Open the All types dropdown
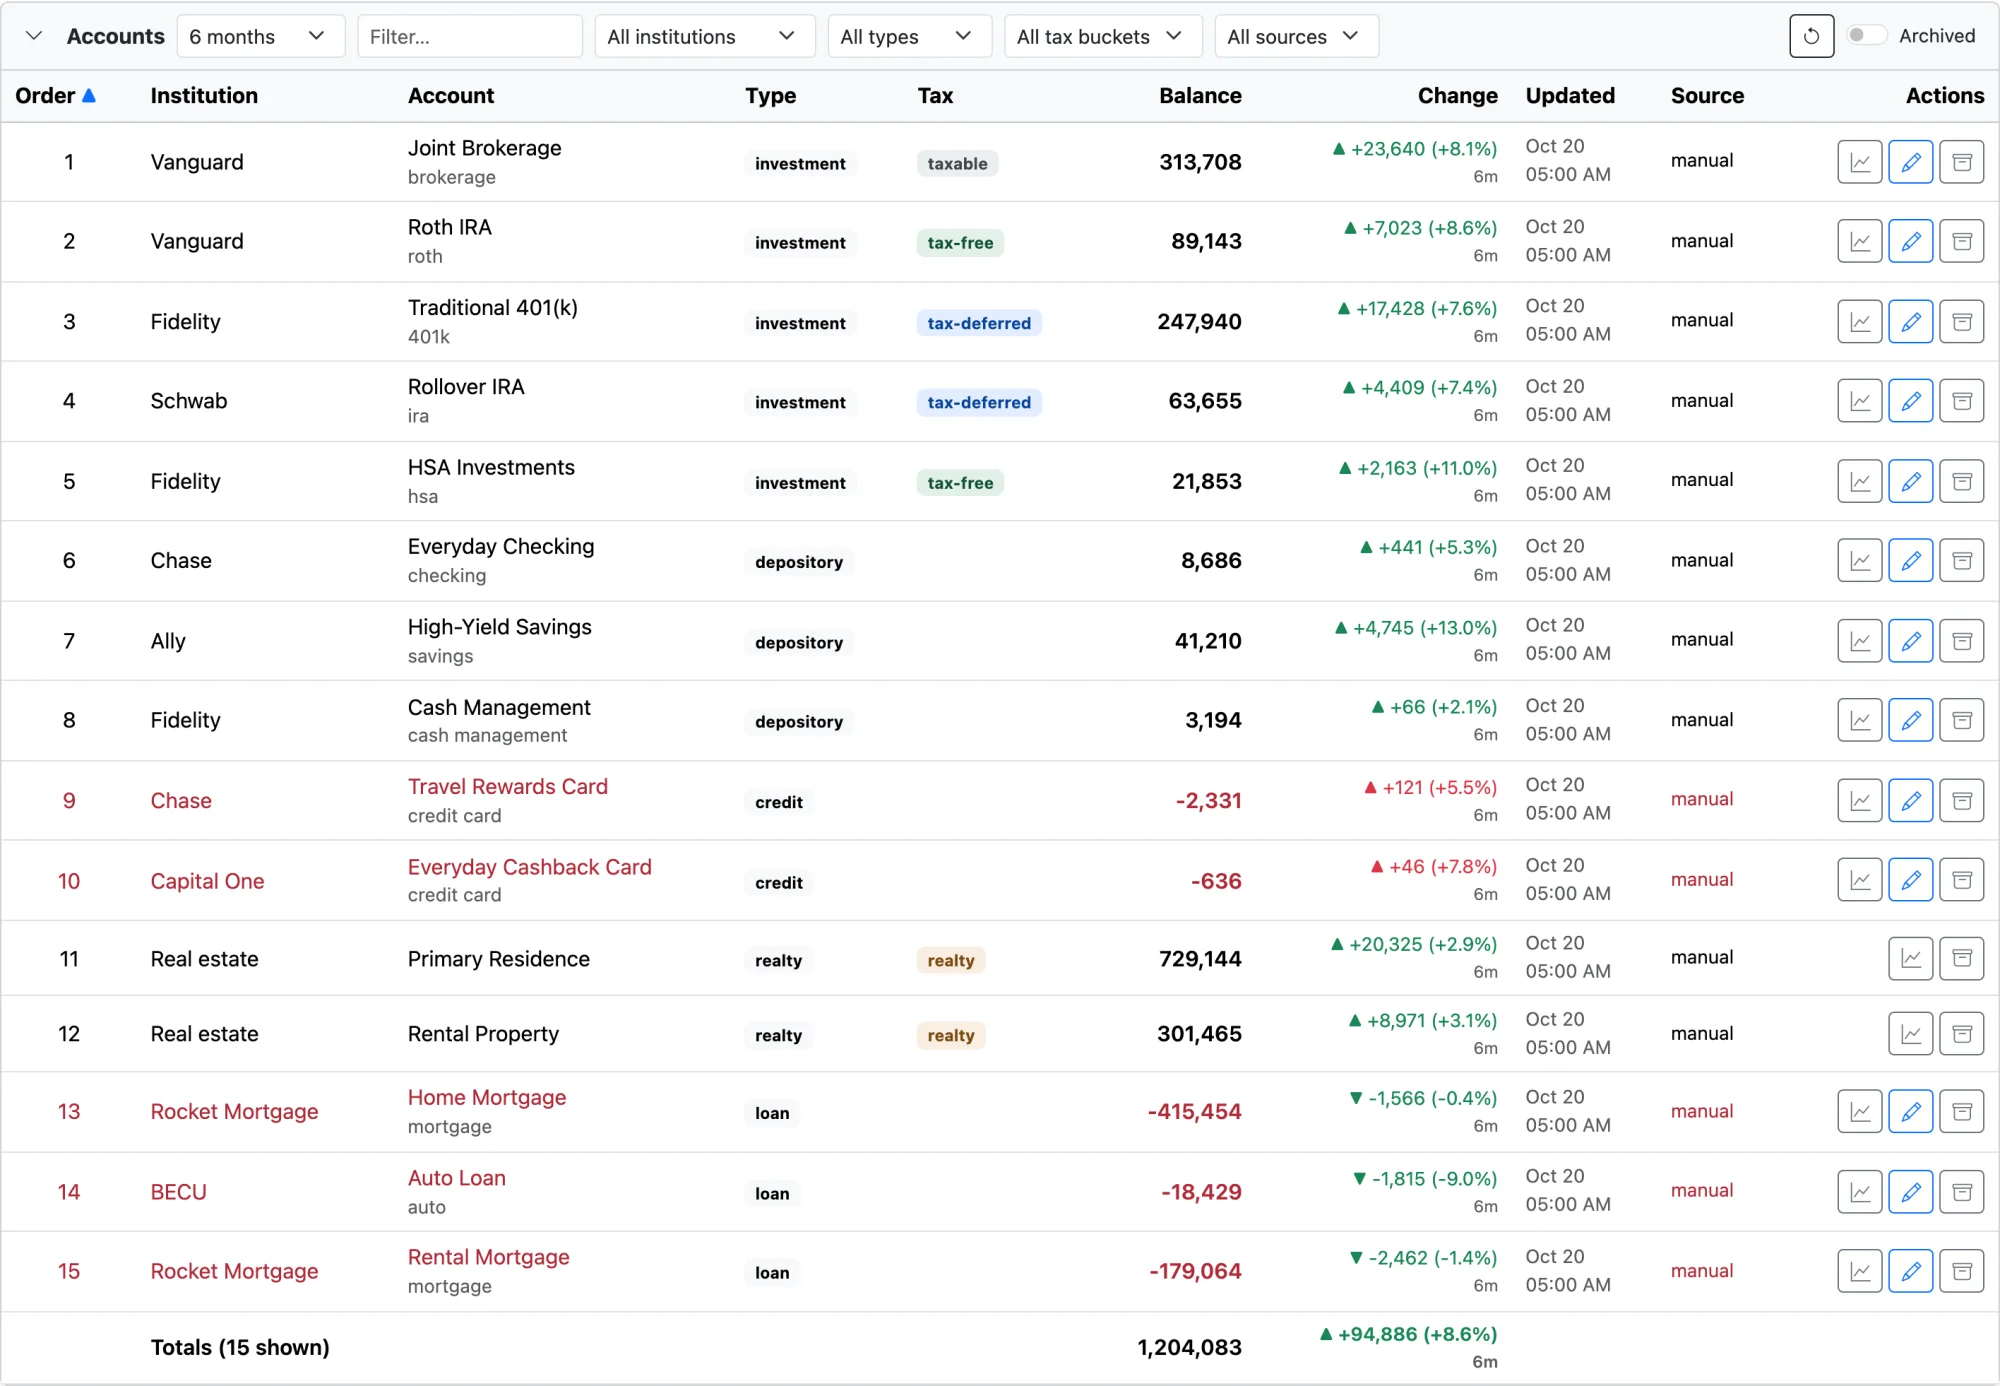Viewport: 2000px width, 1386px height. [x=909, y=36]
